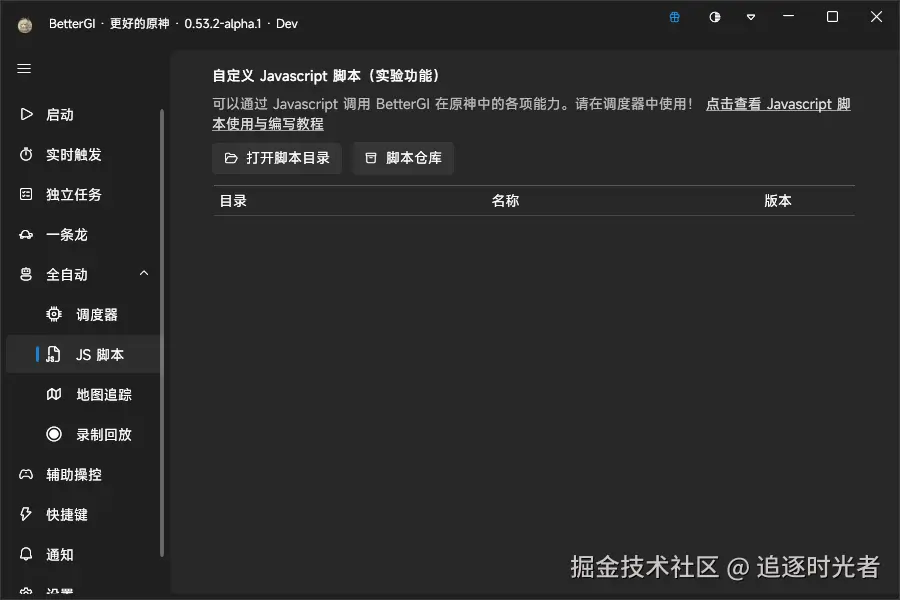Switch the theme with the half-circle icon
900x600 pixels.
(715, 17)
